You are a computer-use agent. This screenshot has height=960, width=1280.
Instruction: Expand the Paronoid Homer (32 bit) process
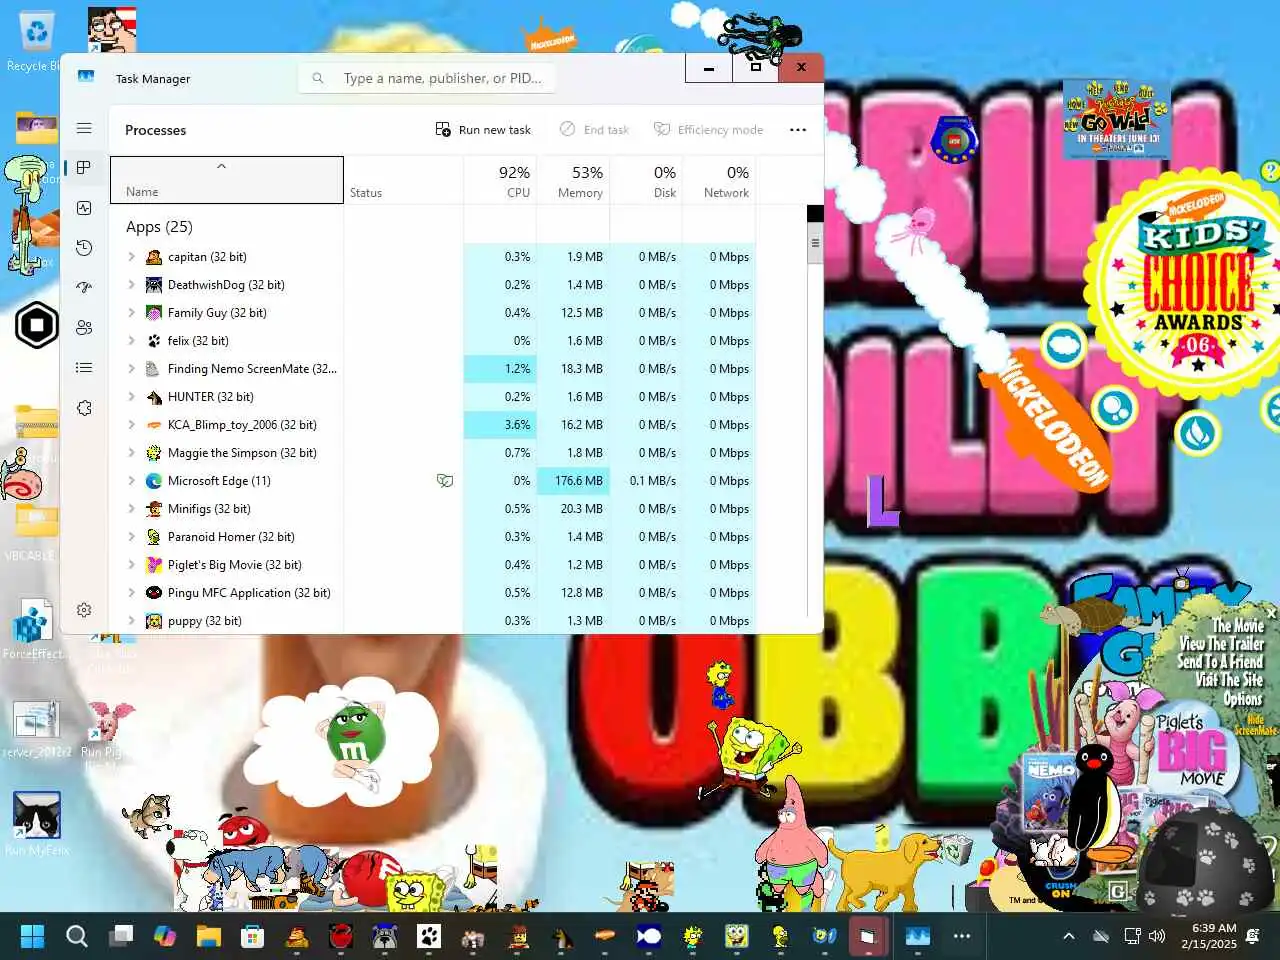tap(131, 537)
